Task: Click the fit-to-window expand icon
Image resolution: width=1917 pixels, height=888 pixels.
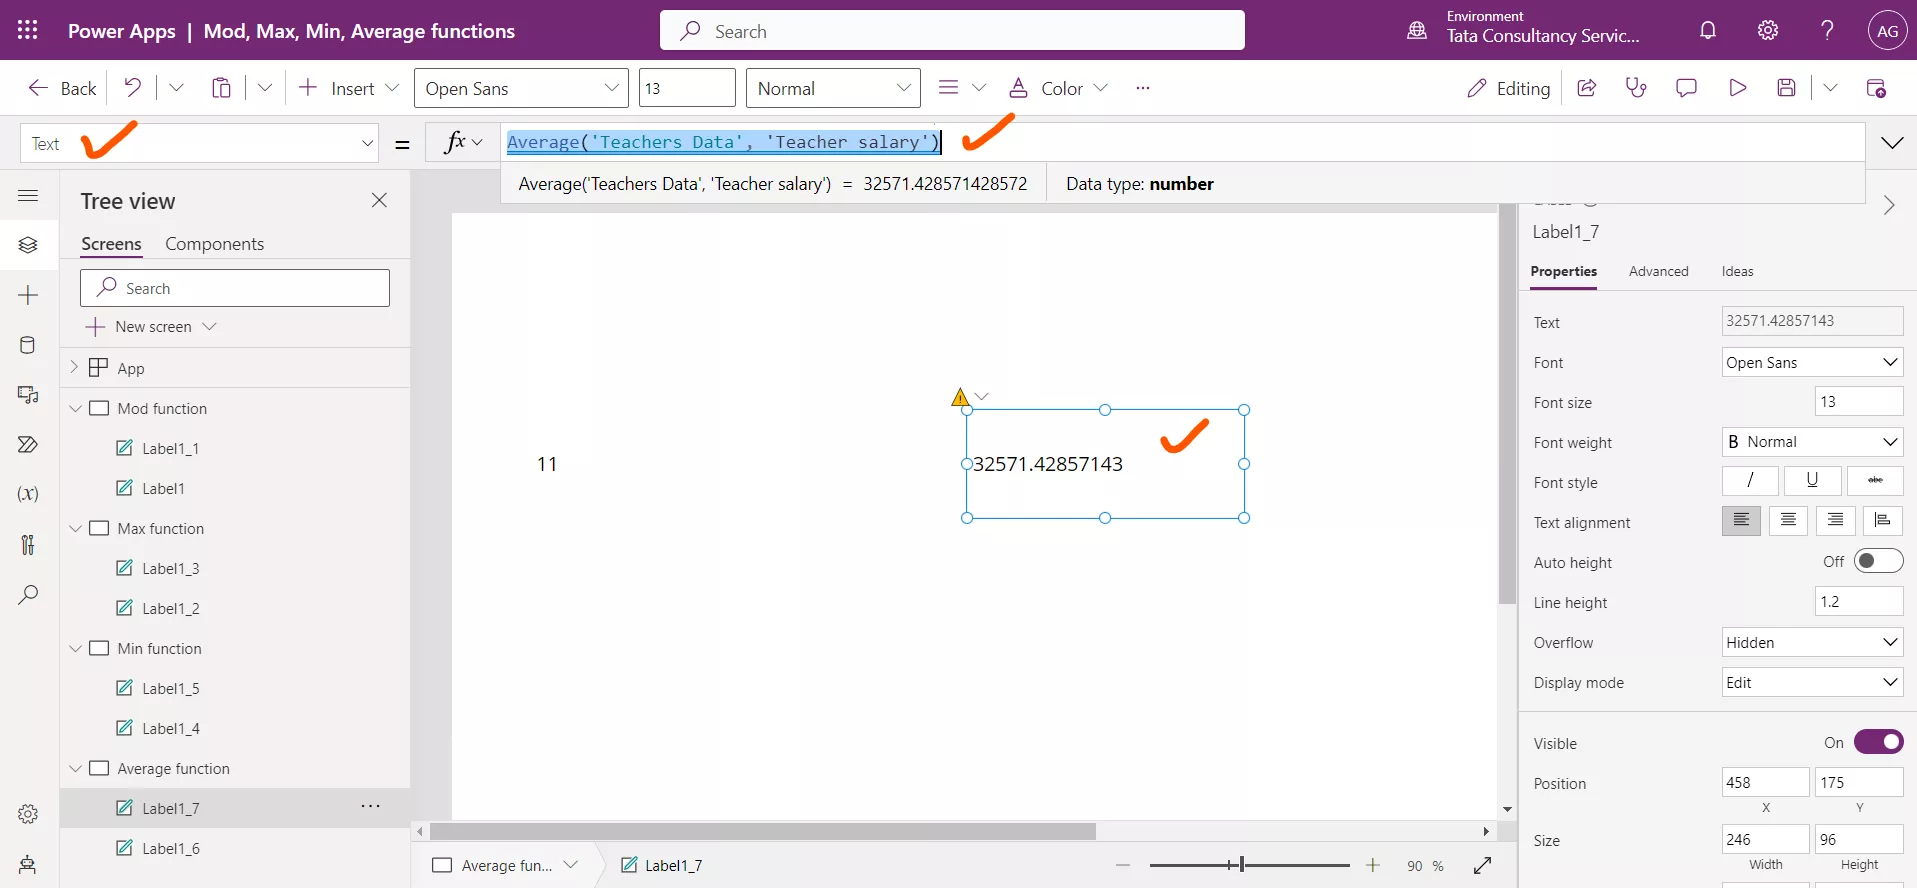Action: 1482,865
